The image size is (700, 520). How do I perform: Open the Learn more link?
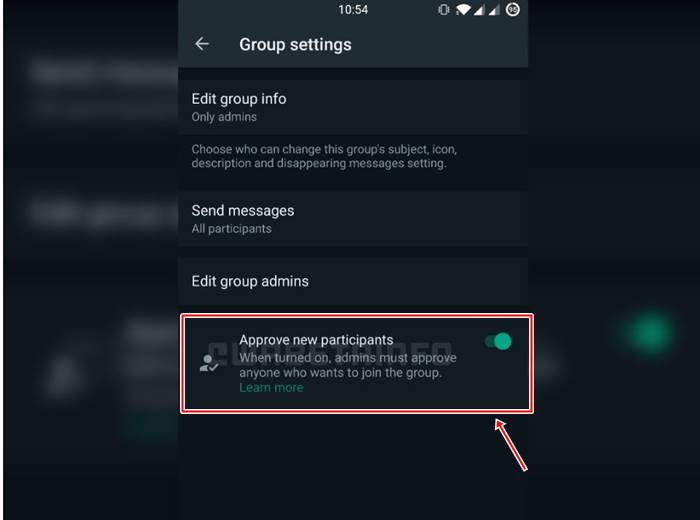tap(271, 387)
